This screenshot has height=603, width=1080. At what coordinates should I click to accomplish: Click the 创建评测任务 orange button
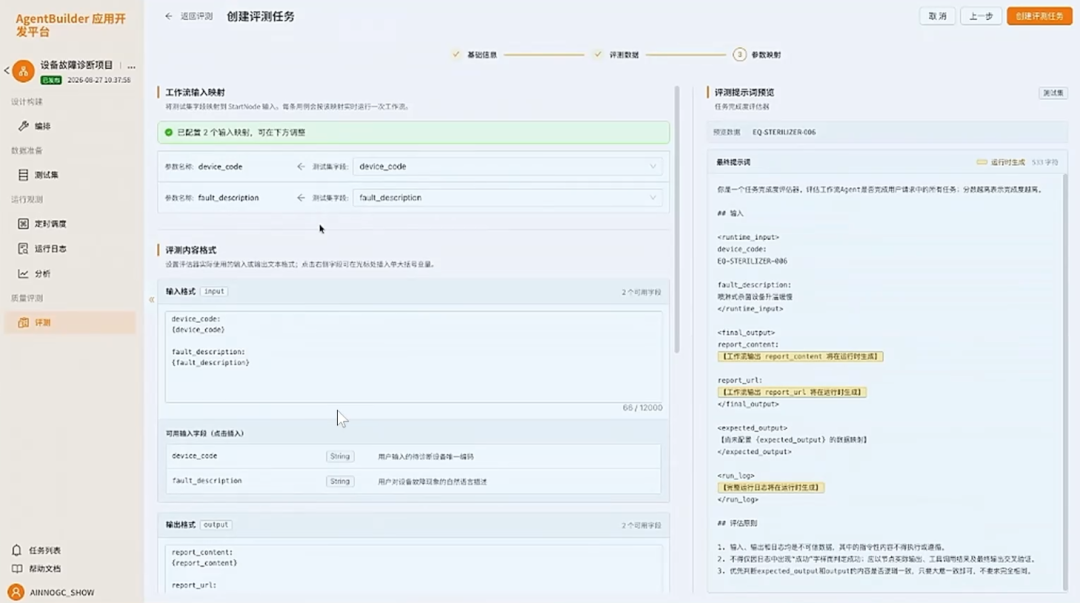coord(1039,16)
